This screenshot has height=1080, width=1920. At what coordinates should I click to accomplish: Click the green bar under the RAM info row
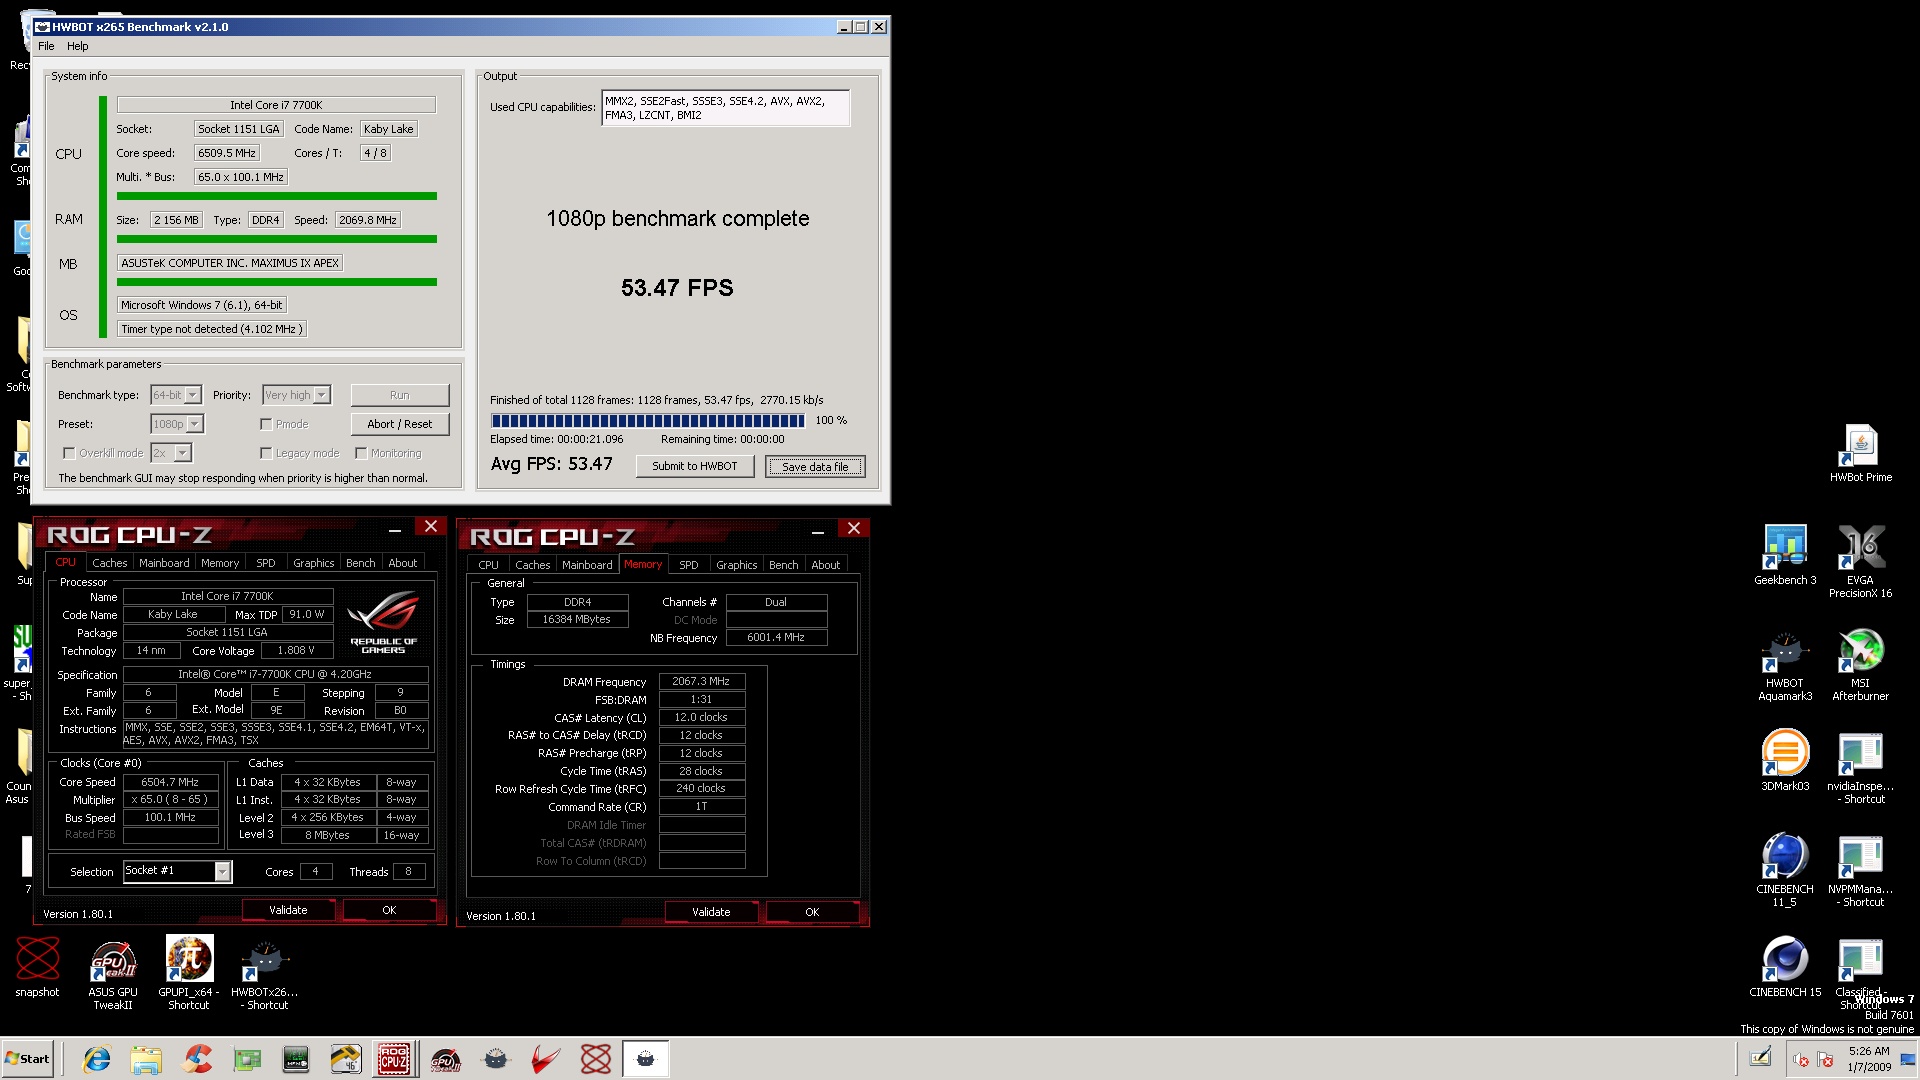tap(277, 239)
